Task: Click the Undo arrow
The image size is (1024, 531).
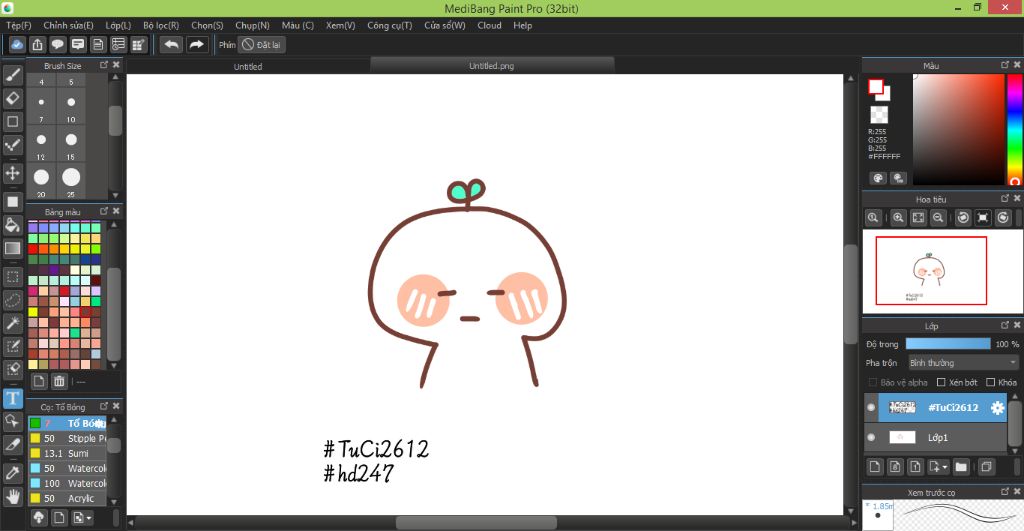Action: 171,44
